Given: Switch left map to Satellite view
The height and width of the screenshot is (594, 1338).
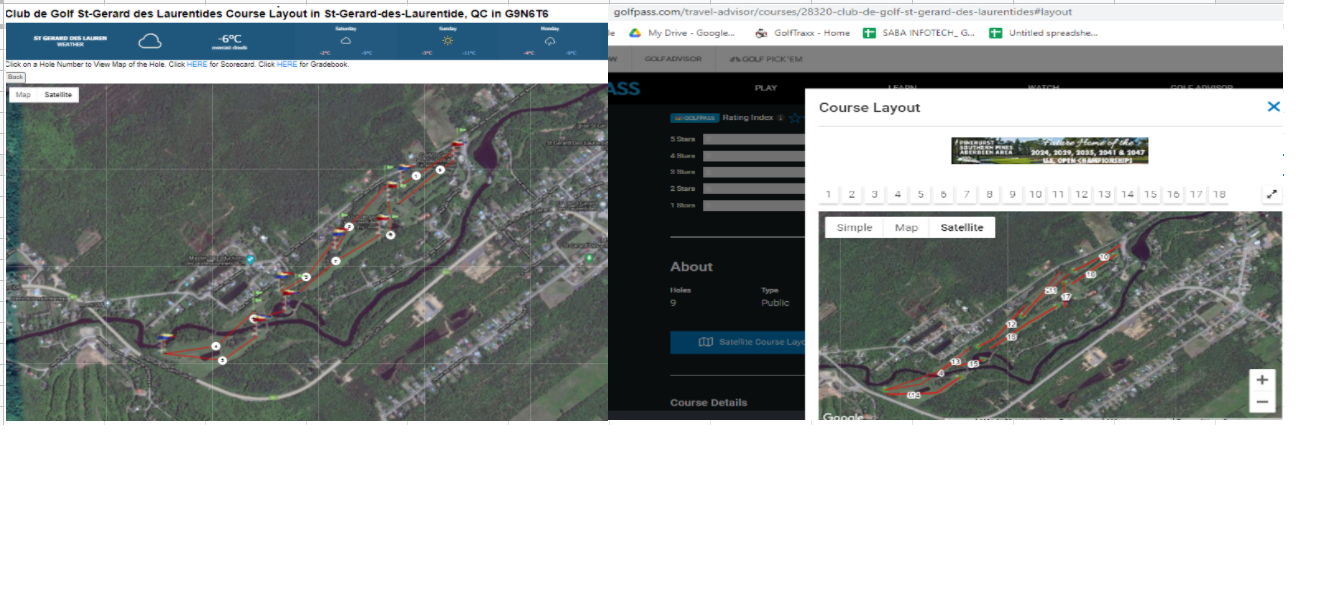Looking at the screenshot, I should [x=58, y=95].
